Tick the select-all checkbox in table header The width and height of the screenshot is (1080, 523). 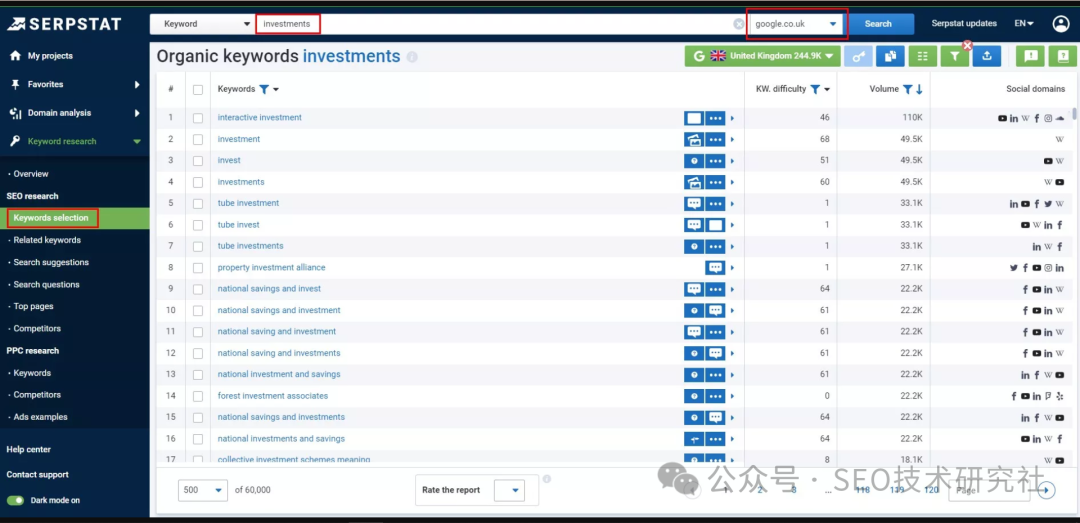[x=198, y=90]
